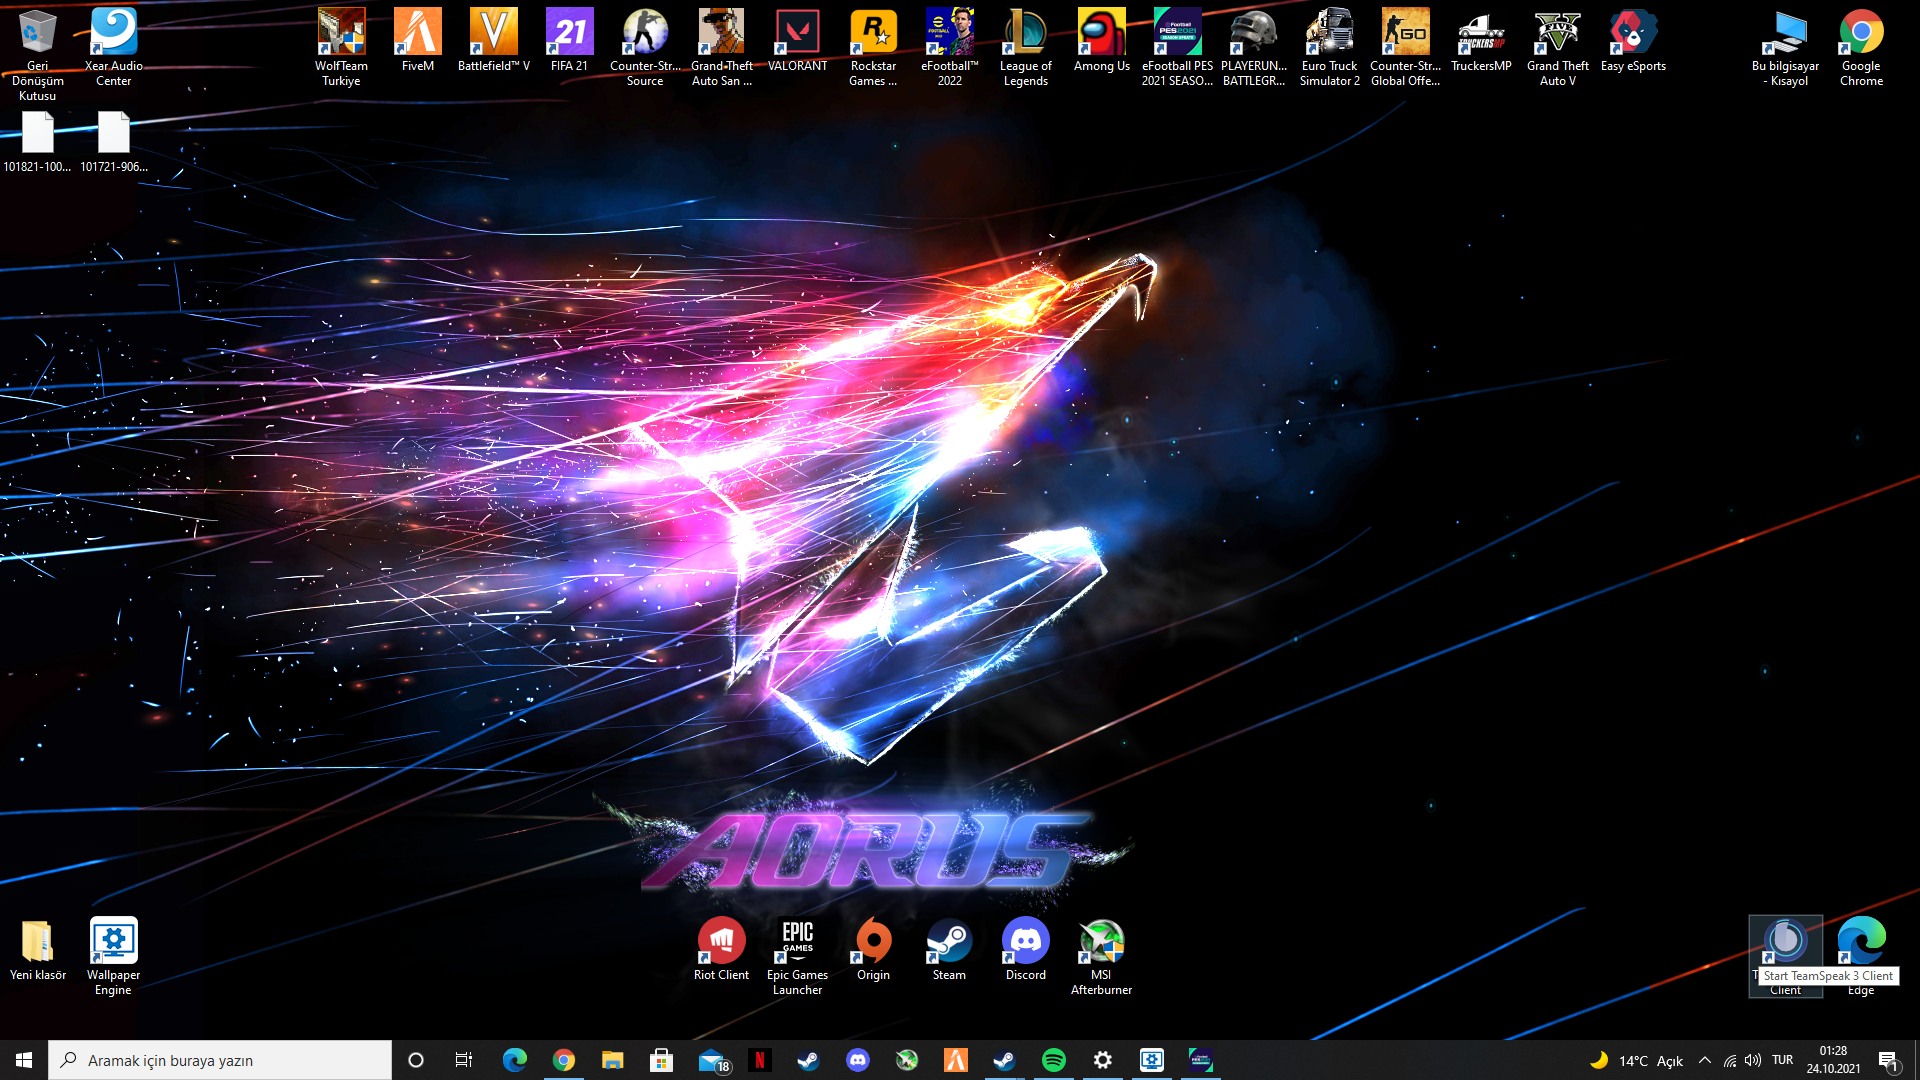This screenshot has height=1080, width=1920.
Task: Open File Explorer from the taskbar
Action: (612, 1060)
